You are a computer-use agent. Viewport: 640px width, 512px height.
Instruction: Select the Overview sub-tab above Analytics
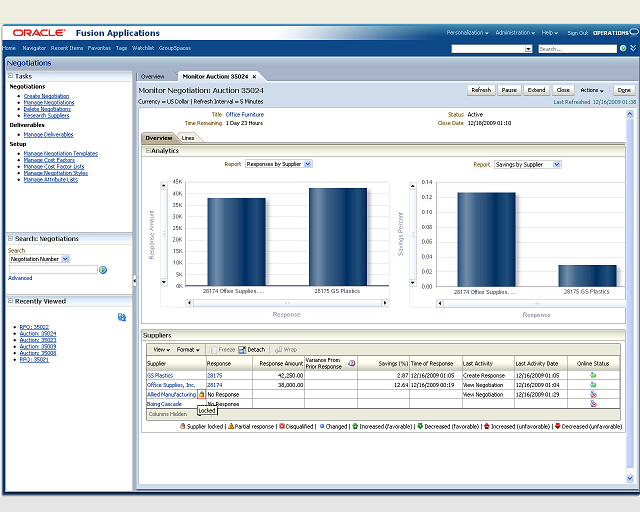159,138
